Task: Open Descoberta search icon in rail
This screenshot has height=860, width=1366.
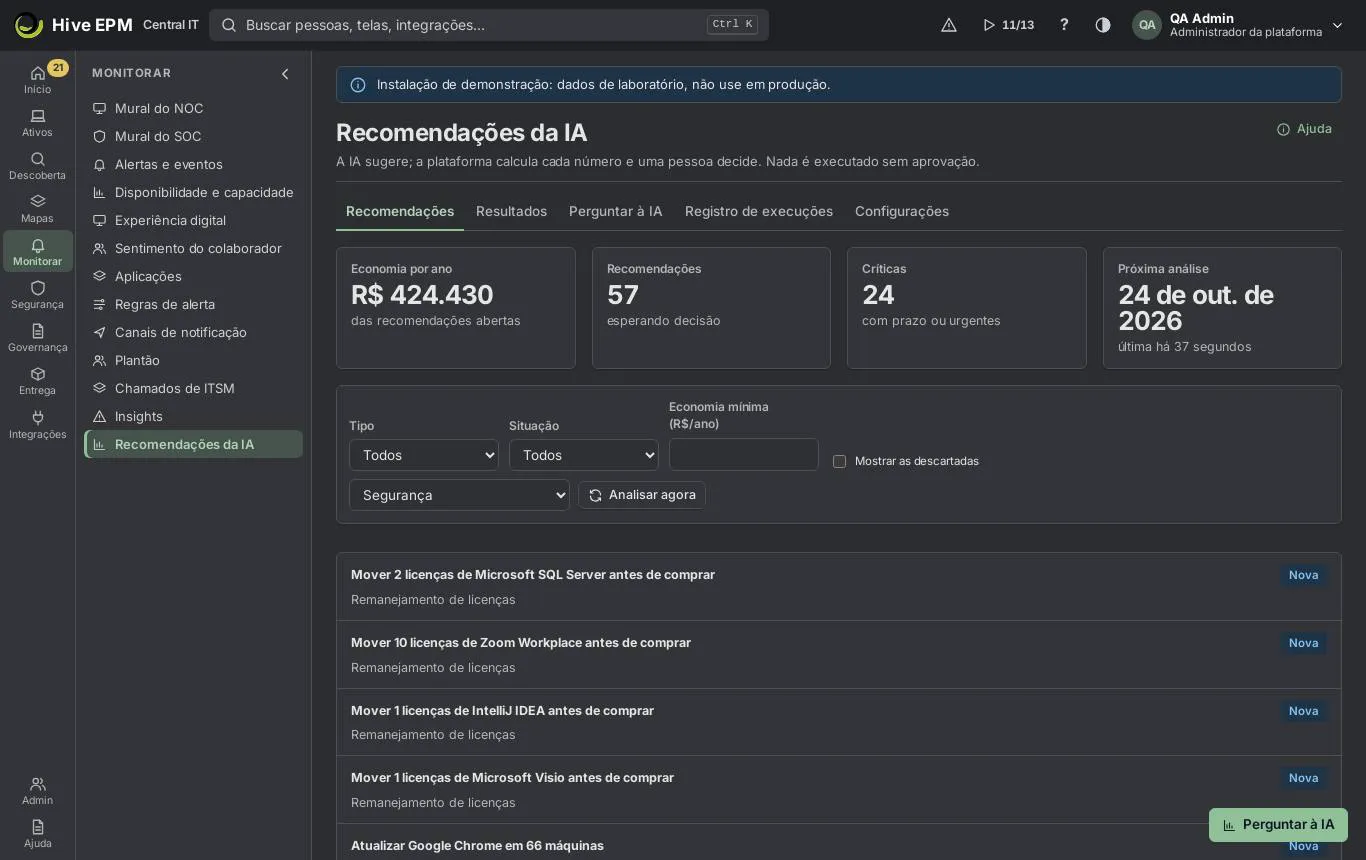Action: point(37,166)
